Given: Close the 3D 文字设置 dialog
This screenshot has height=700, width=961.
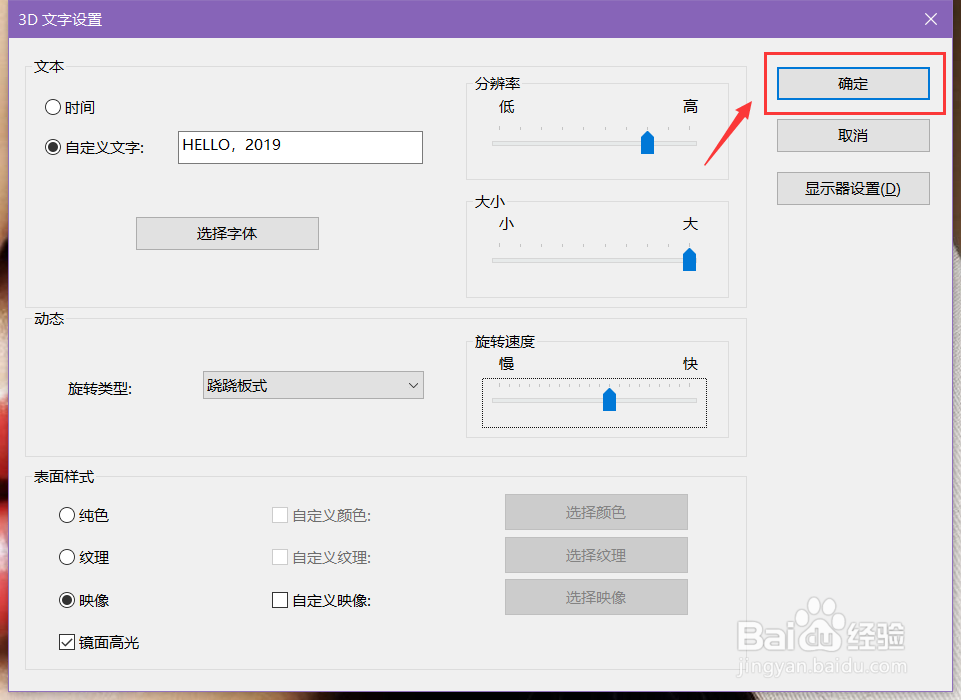Looking at the screenshot, I should pyautogui.click(x=932, y=18).
